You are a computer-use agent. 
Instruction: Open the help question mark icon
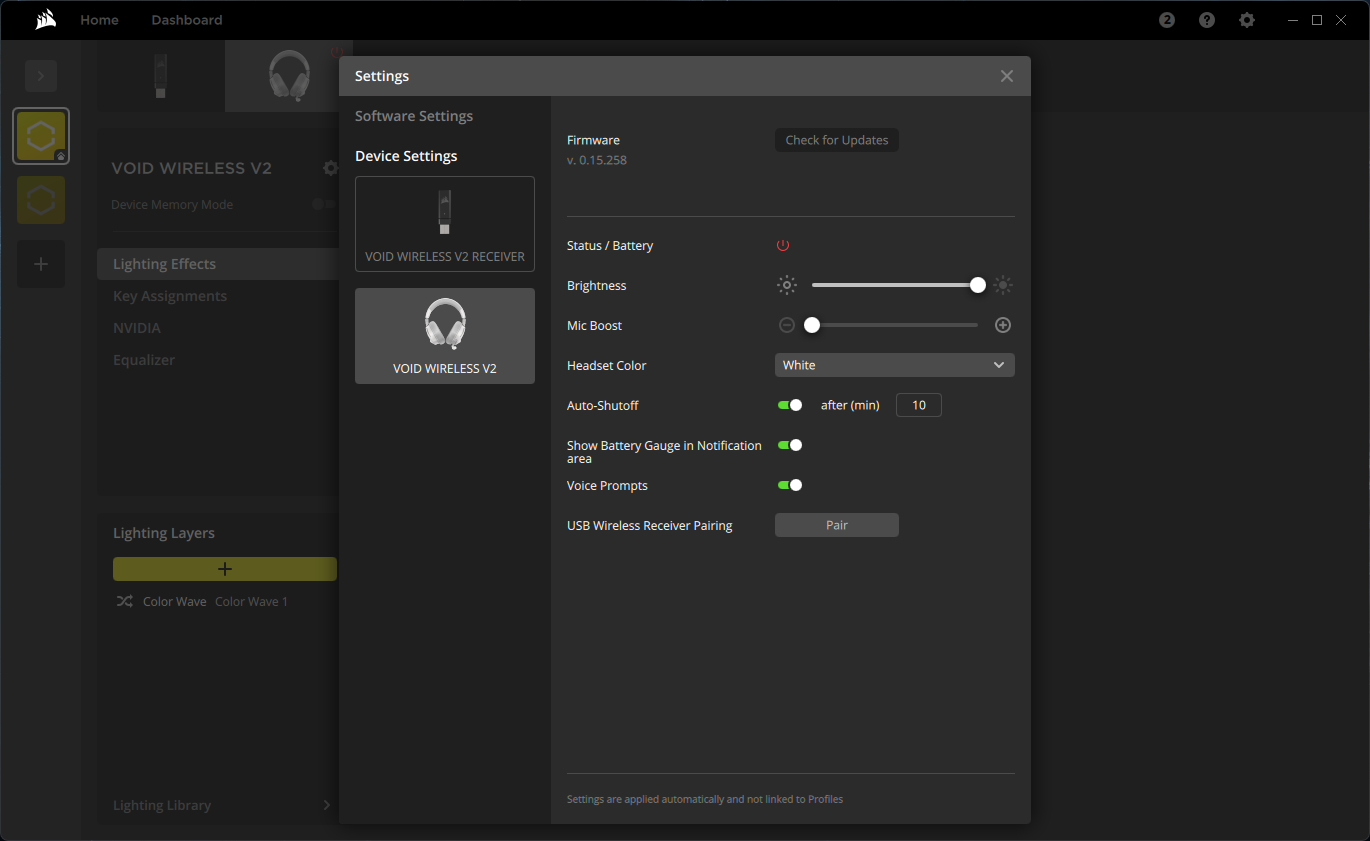click(x=1207, y=20)
